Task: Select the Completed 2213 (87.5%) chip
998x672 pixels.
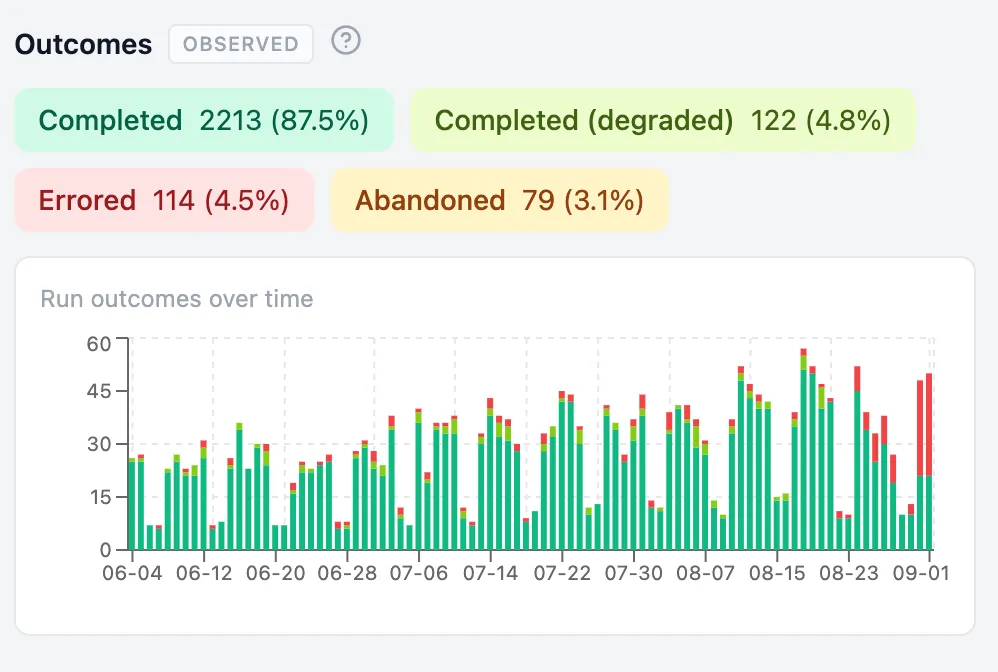Action: 204,120
